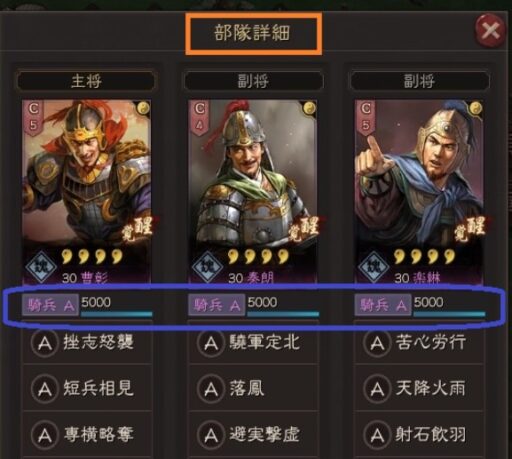Click the yin-yang icon on 楽綝's card
Image resolution: width=512 pixels, height=459 pixels.
pyautogui.click(x=476, y=108)
